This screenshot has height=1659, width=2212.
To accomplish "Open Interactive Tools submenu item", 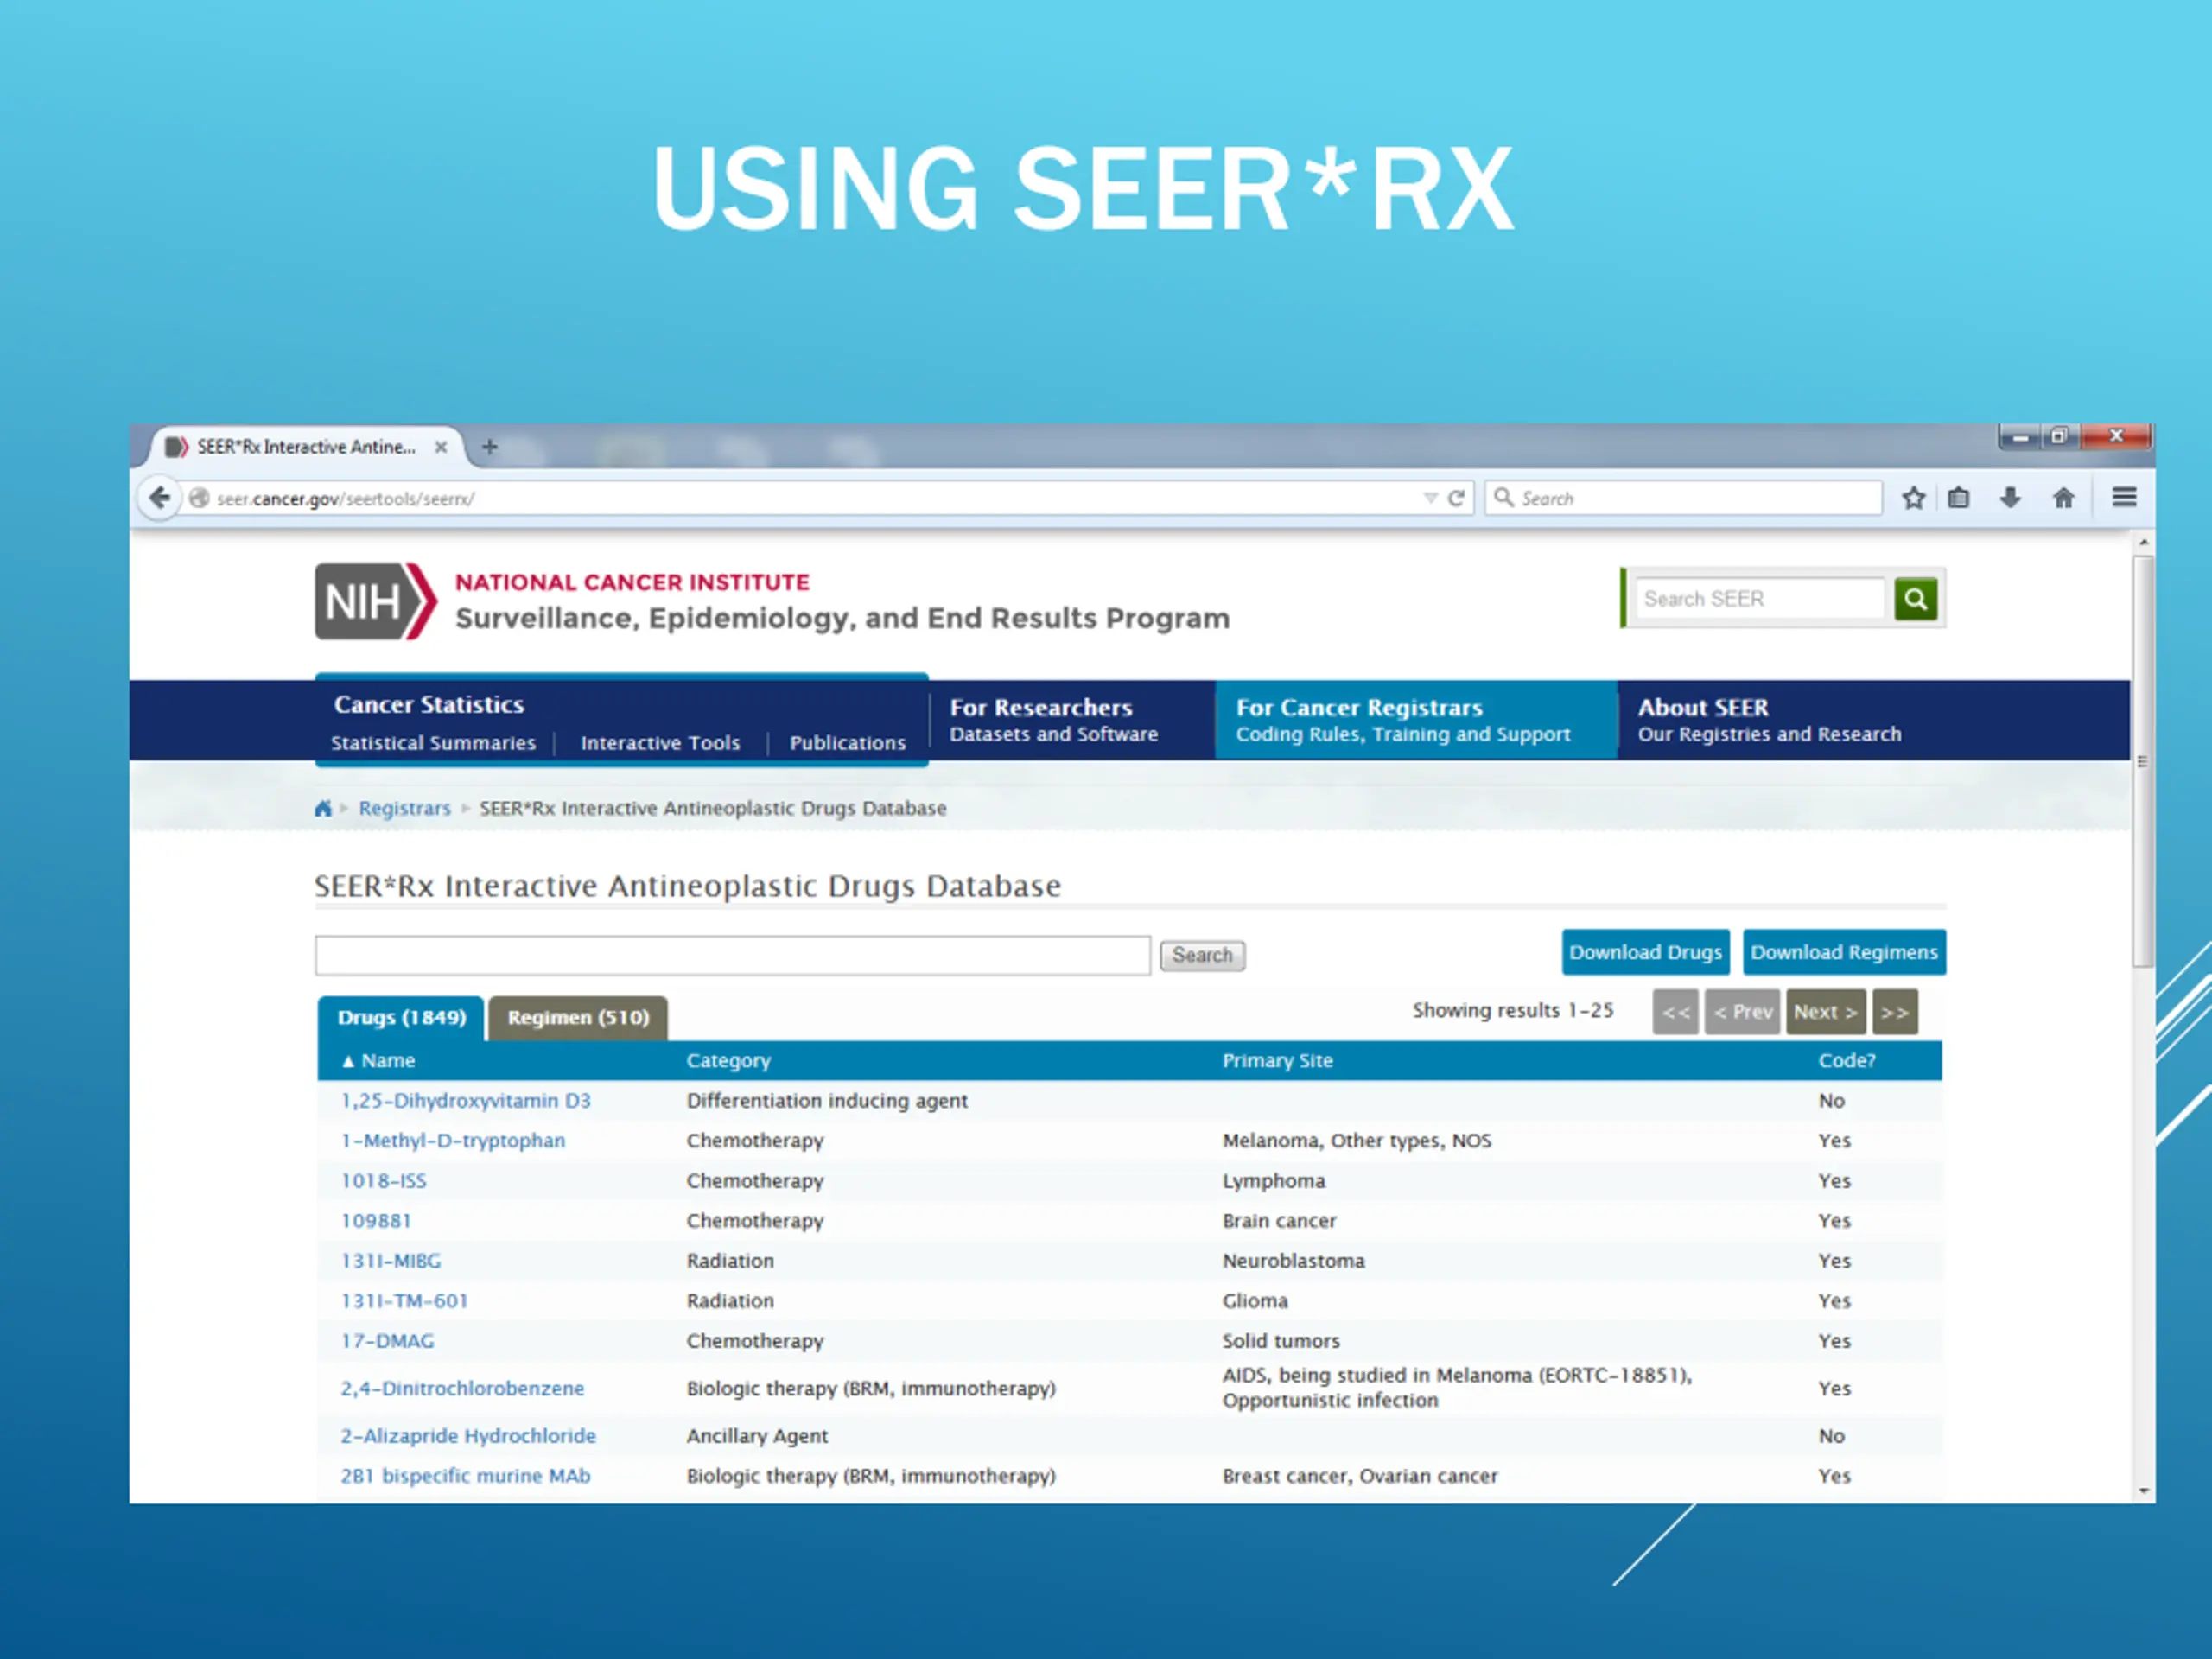I will 660,743.
